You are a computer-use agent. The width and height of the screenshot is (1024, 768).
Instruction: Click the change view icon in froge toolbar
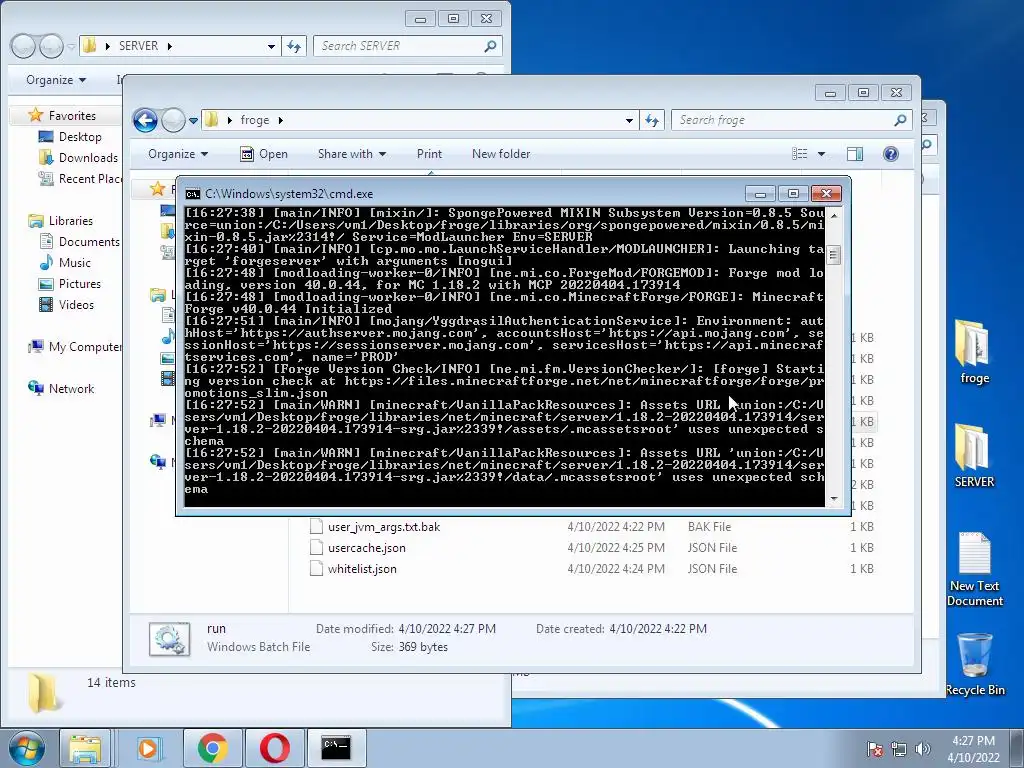pos(800,154)
